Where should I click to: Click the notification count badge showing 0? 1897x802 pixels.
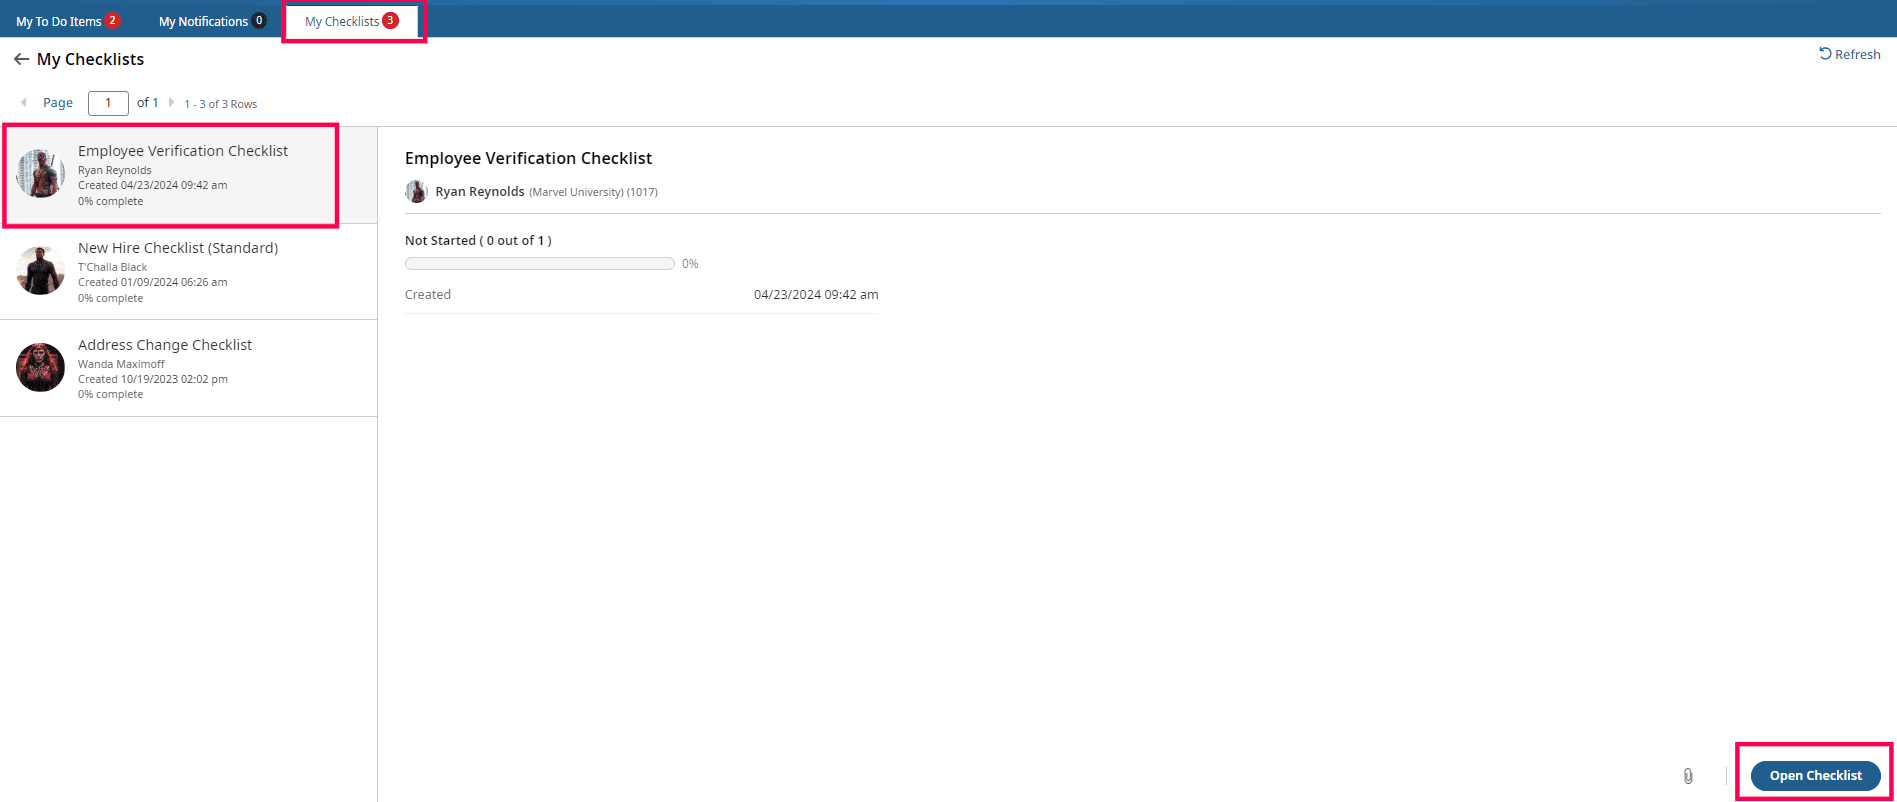tap(259, 20)
